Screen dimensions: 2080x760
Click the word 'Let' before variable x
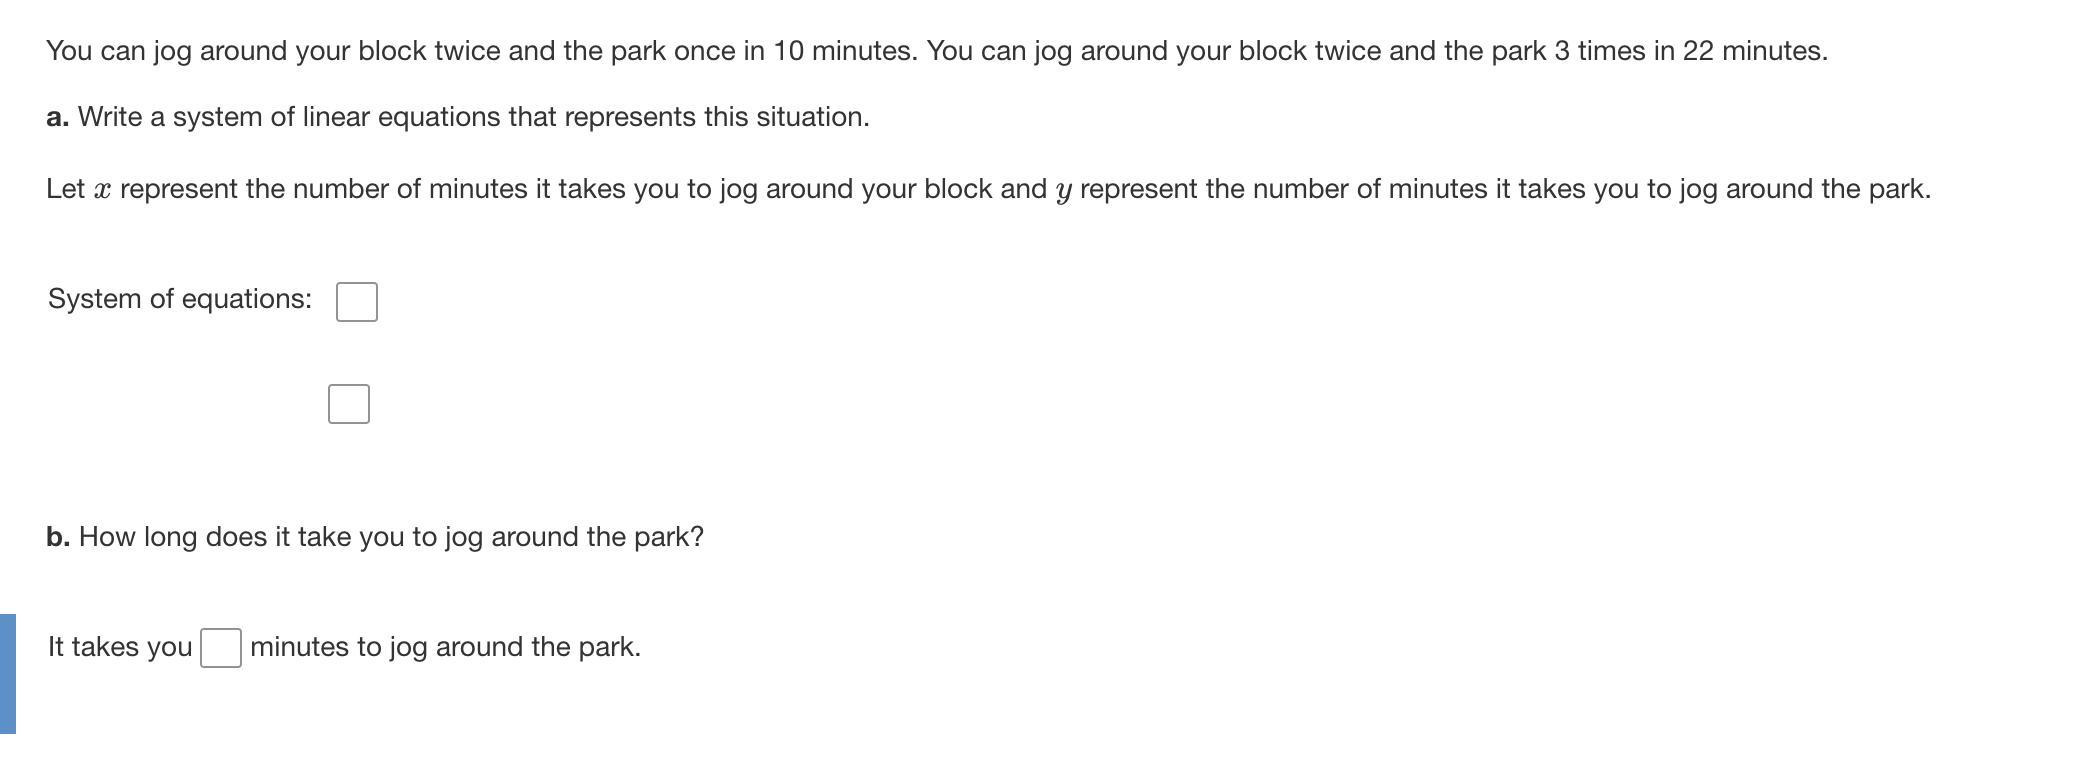click(x=65, y=189)
